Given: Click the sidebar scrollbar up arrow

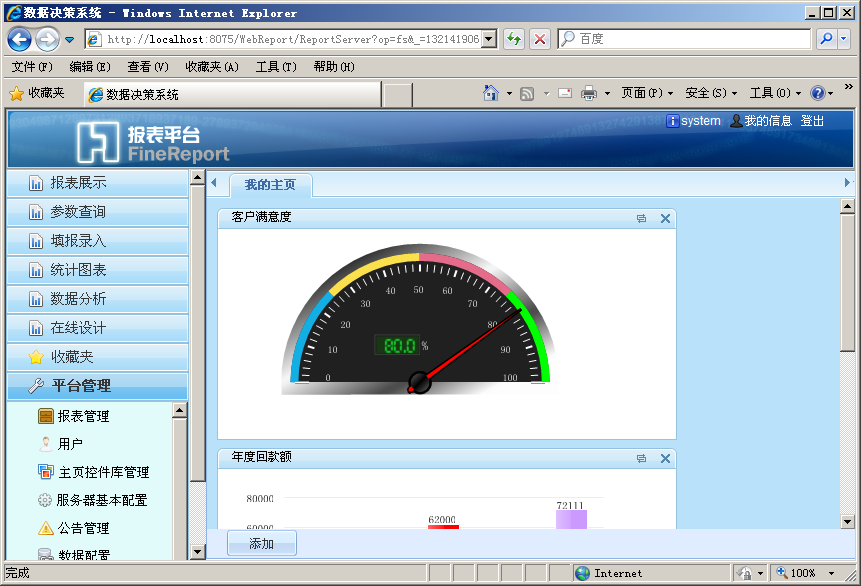Looking at the screenshot, I should pos(197,177).
